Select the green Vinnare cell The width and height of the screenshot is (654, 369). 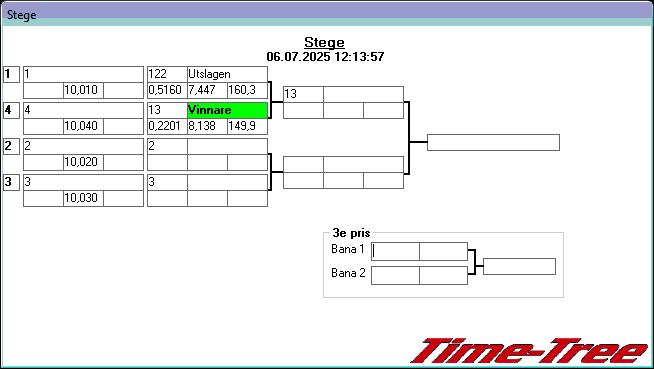click(x=227, y=110)
